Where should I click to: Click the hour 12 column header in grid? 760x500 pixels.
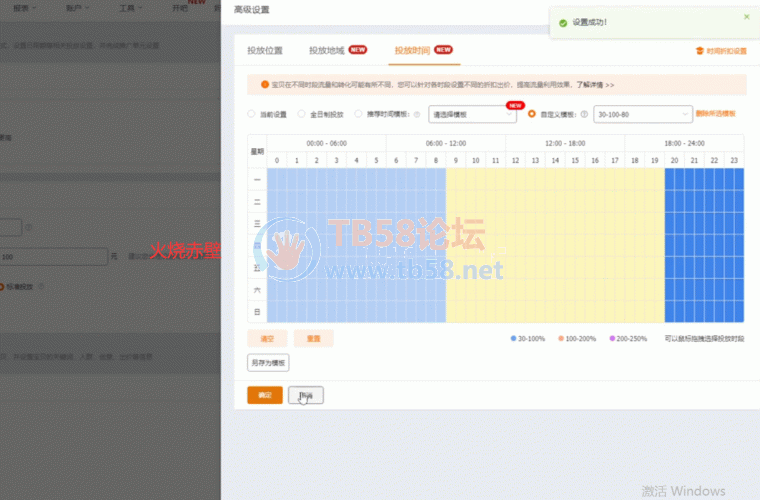coord(515,160)
